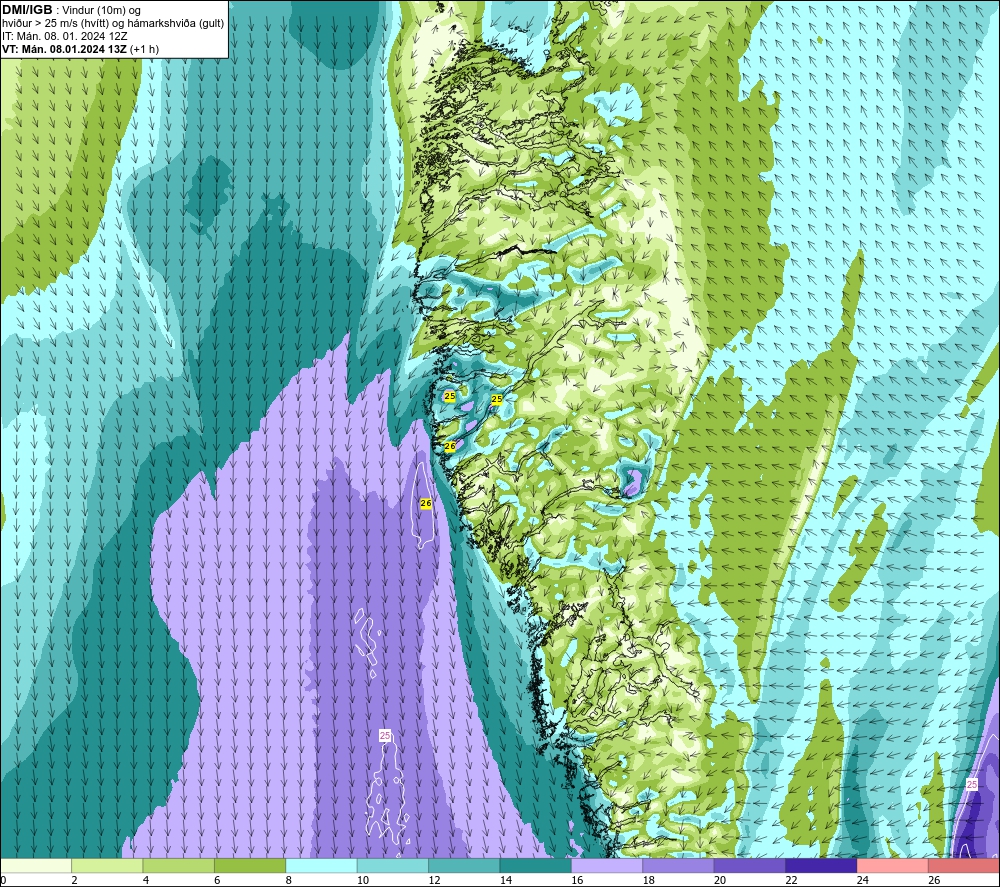Image resolution: width=1000 pixels, height=887 pixels.
Task: Click the 'Vindur (10m) og' heading text
Action: [101, 10]
